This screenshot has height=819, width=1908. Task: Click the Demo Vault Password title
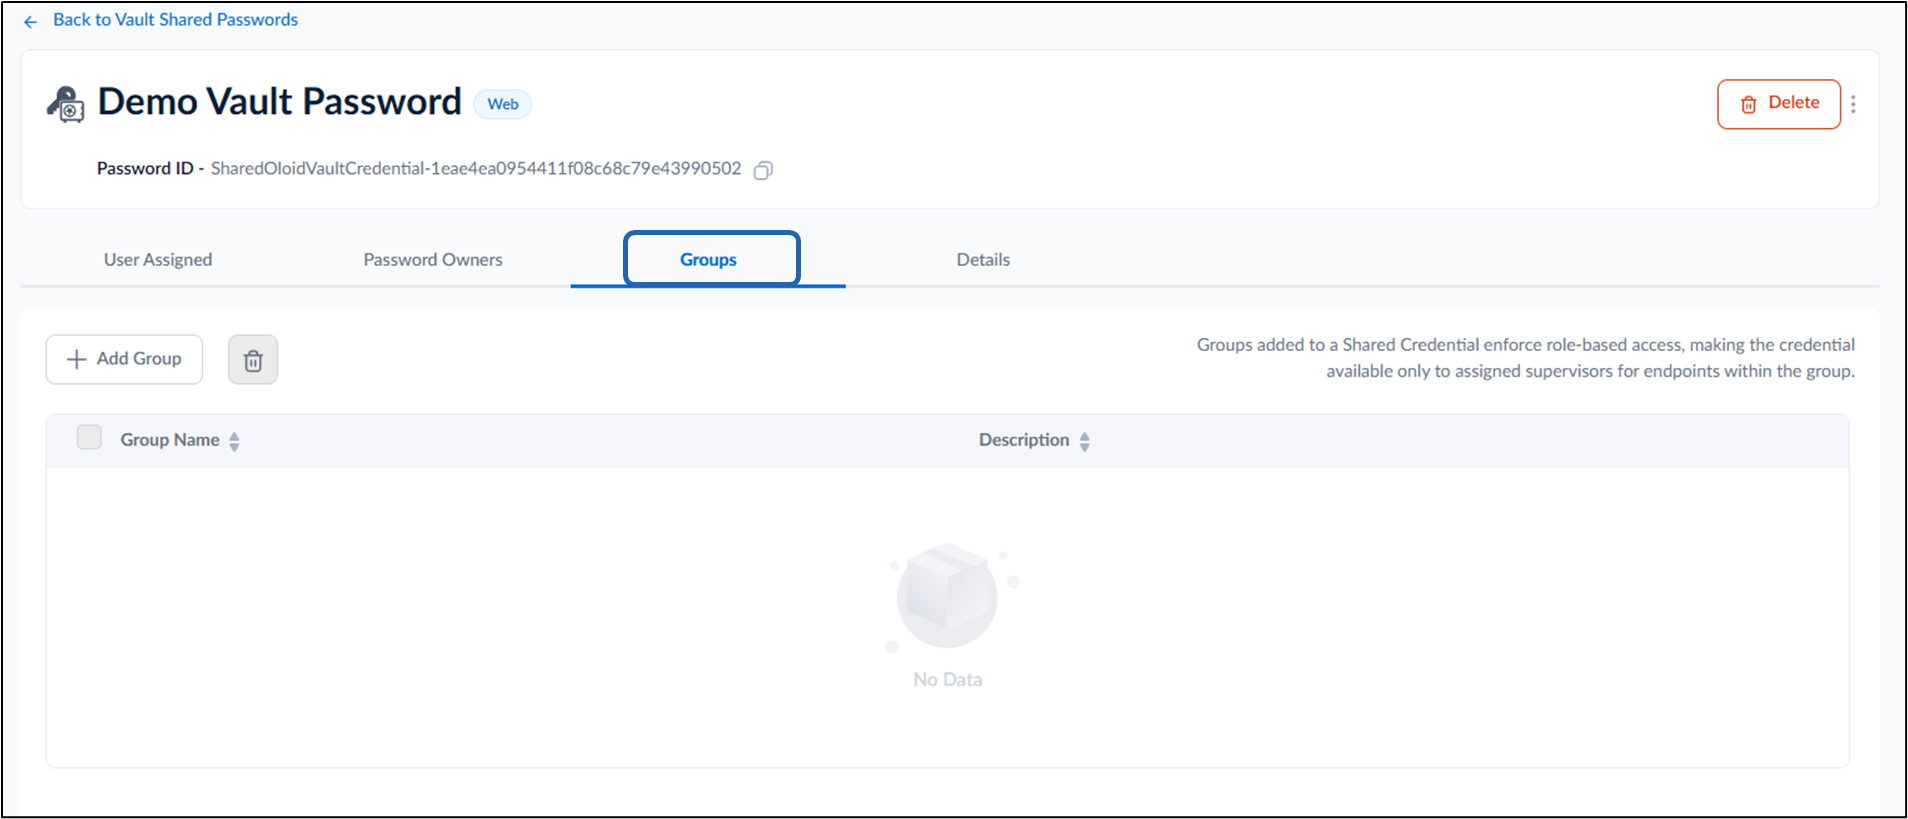click(279, 102)
